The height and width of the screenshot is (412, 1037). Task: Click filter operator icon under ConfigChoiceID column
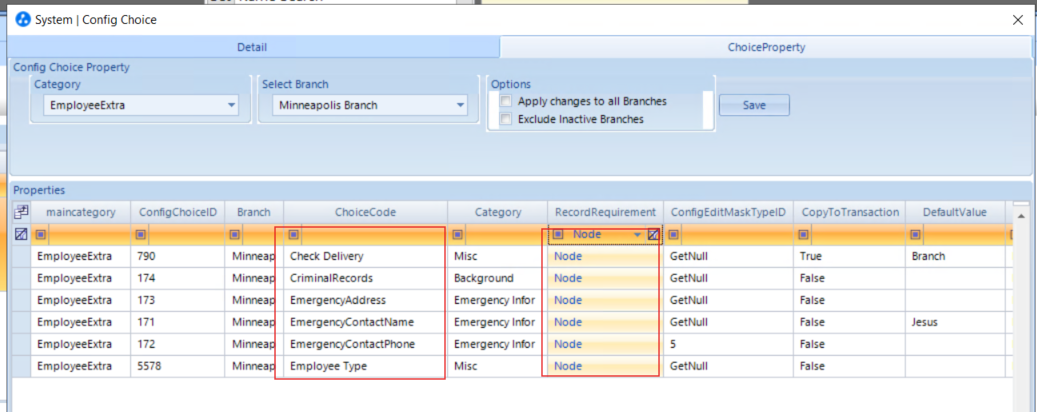click(140, 234)
